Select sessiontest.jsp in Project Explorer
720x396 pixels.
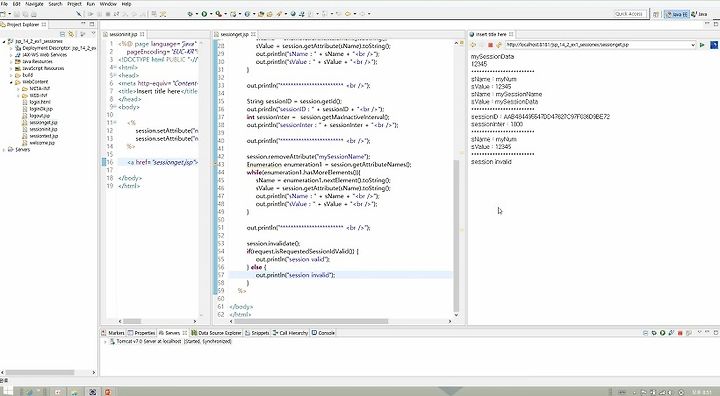click(x=44, y=136)
